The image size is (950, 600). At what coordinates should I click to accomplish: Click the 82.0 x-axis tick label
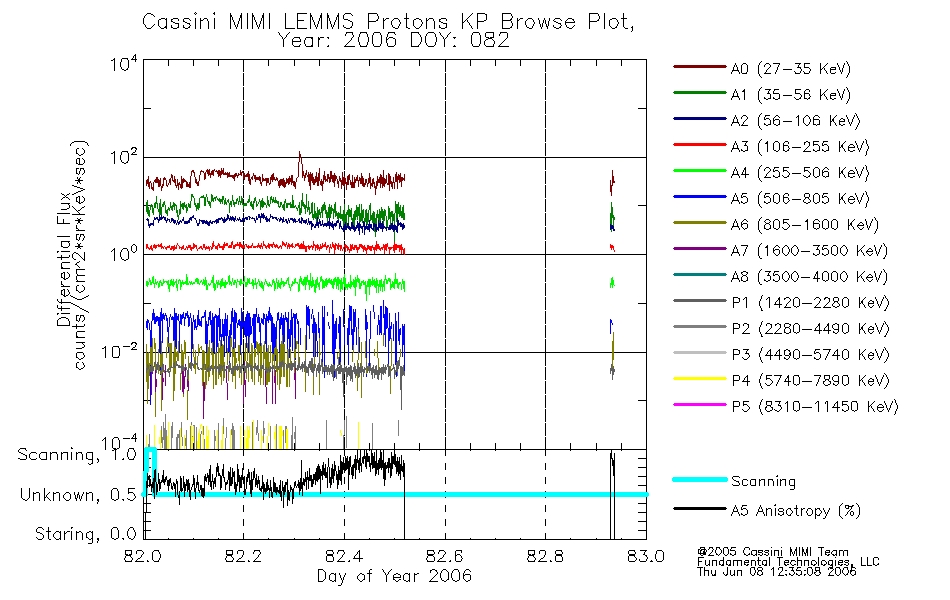pyautogui.click(x=143, y=556)
